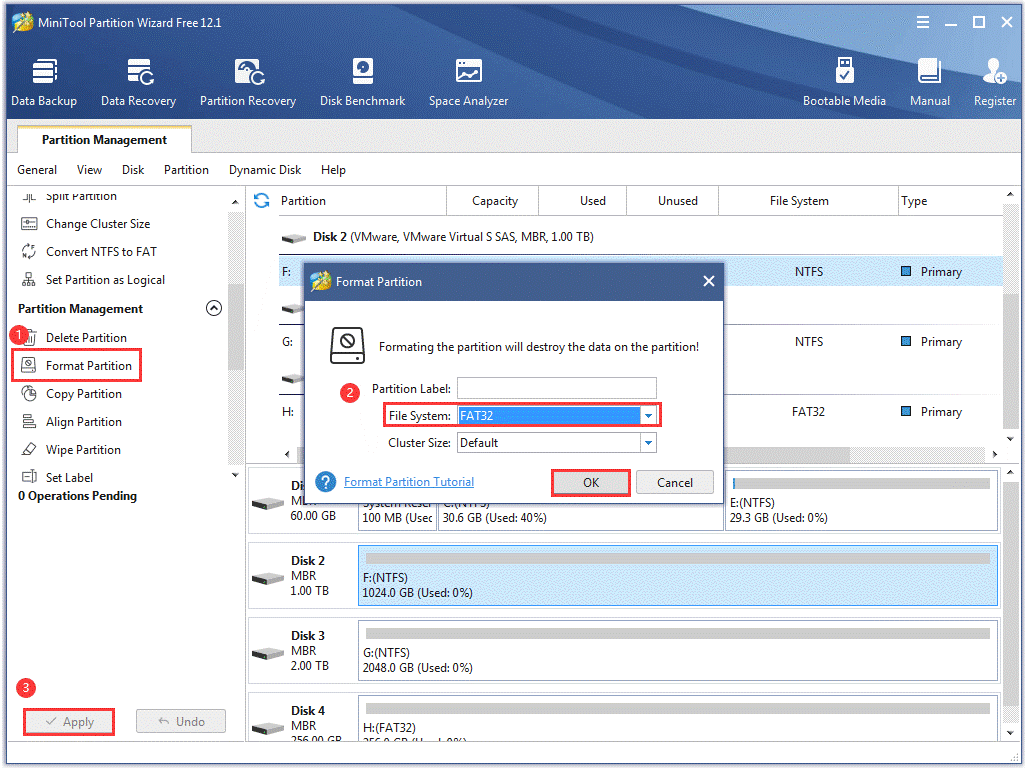Select Format Partition in sidebar
The image size is (1025, 768).
click(76, 366)
